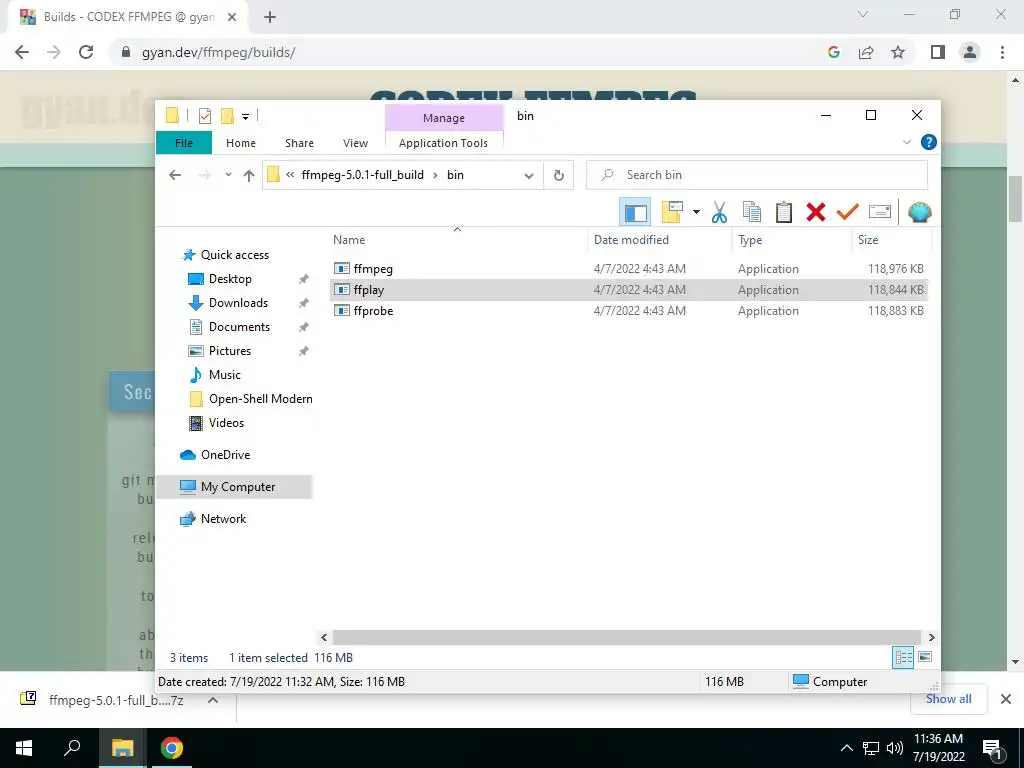Viewport: 1024px width, 768px height.
Task: Reload the Chrome page
Action: [x=86, y=52]
